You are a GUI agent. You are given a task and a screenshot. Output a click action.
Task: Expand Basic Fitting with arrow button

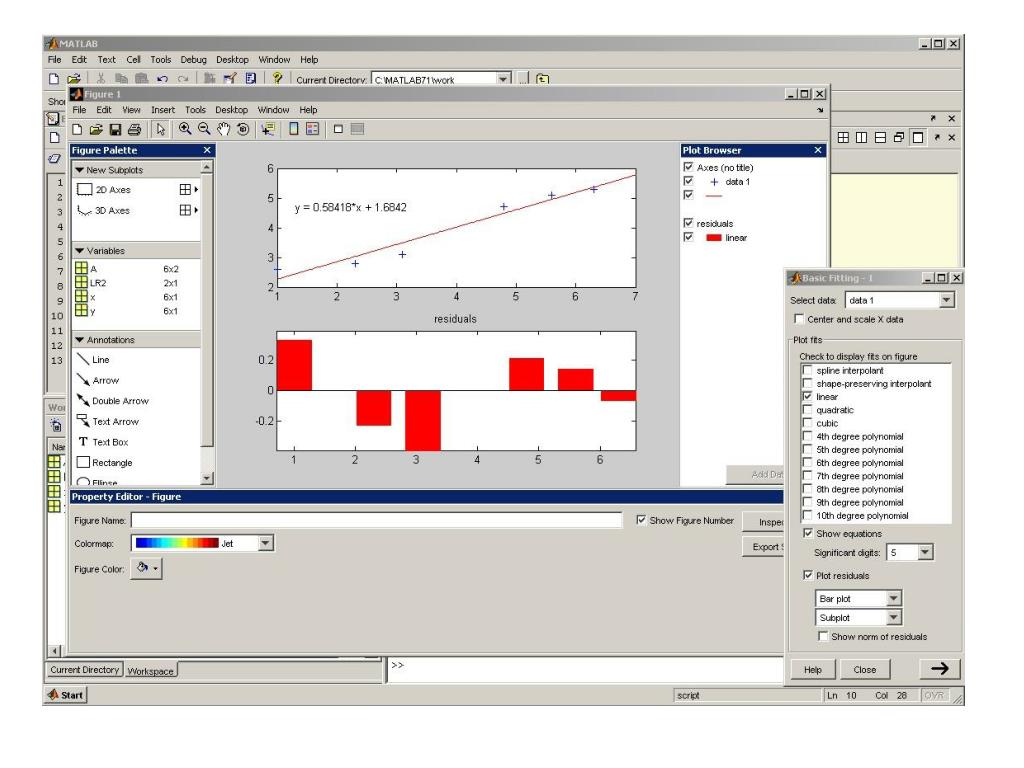pos(939,669)
